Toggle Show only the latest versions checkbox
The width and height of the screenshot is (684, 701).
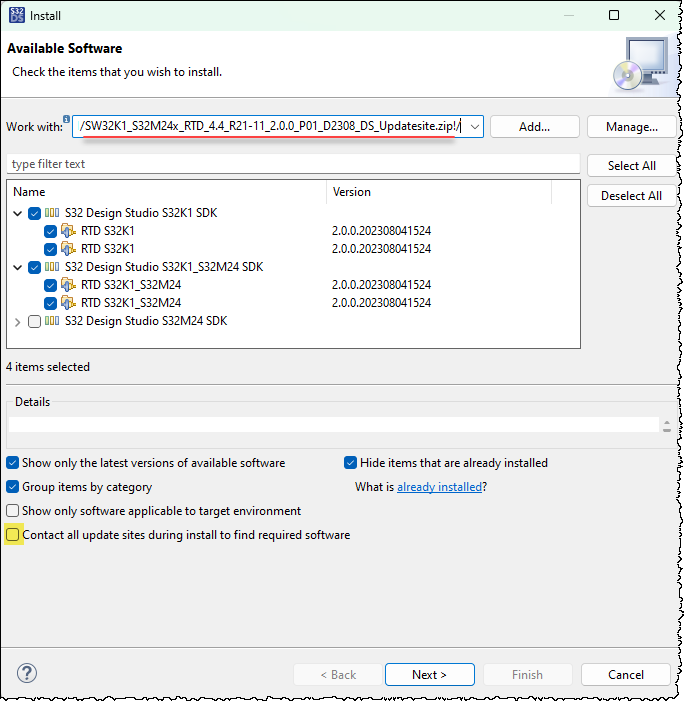point(13,463)
